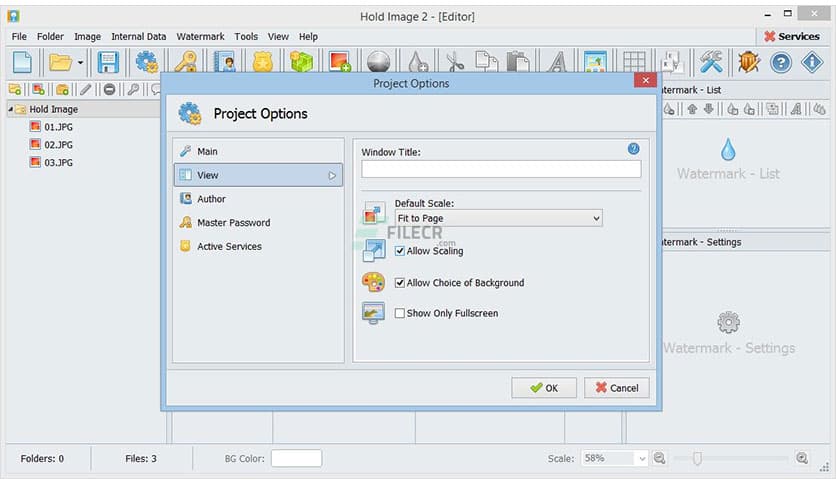The image size is (836, 484).
Task: Click the OK button
Action: [x=544, y=388]
